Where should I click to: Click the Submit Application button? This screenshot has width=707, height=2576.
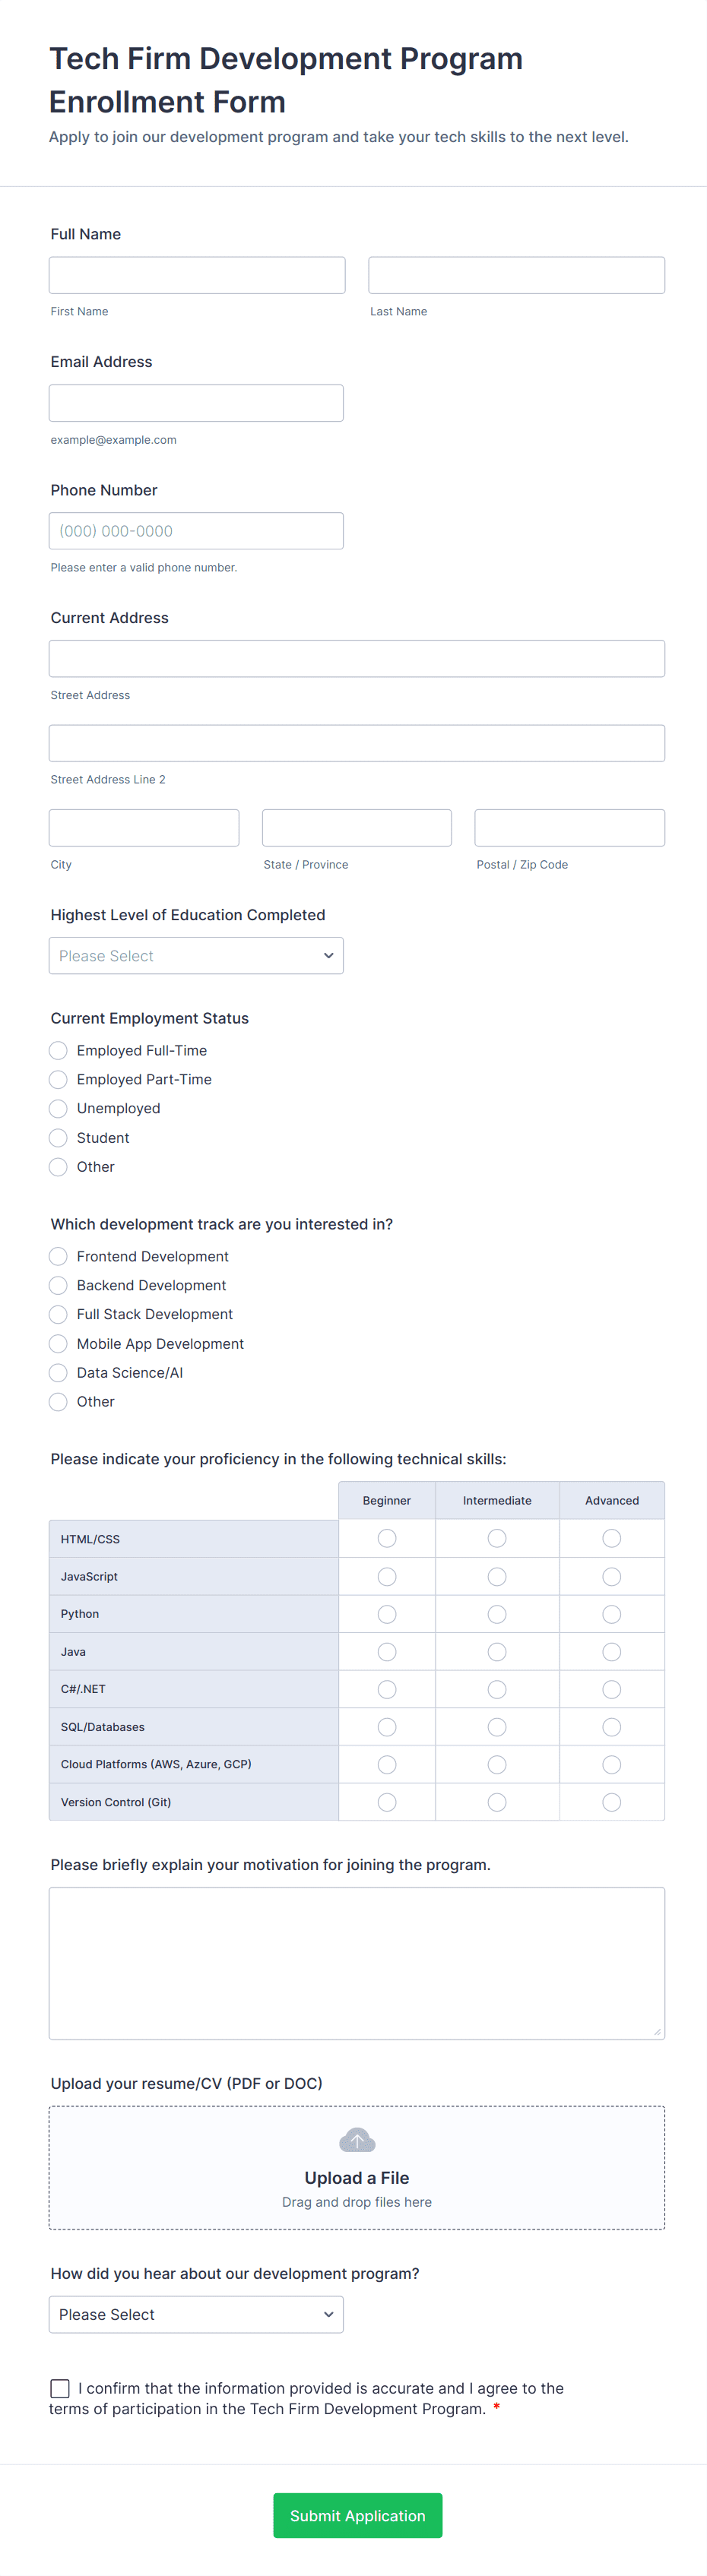click(357, 2515)
